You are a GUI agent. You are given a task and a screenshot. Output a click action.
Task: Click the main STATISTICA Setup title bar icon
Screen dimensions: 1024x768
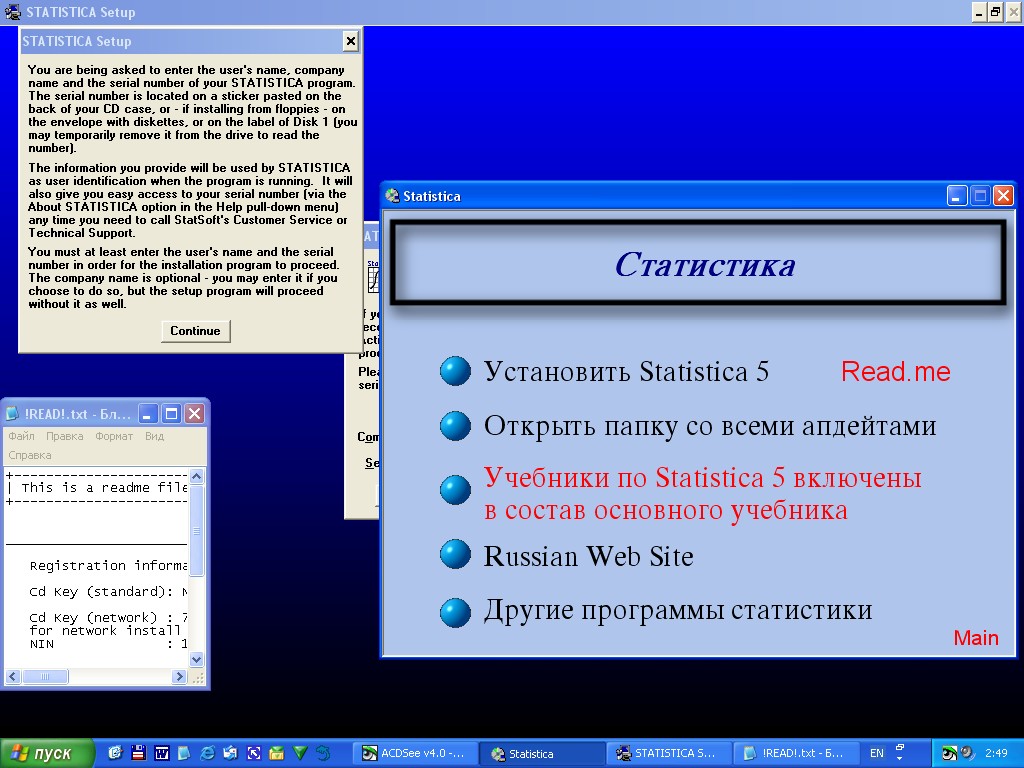[x=12, y=12]
